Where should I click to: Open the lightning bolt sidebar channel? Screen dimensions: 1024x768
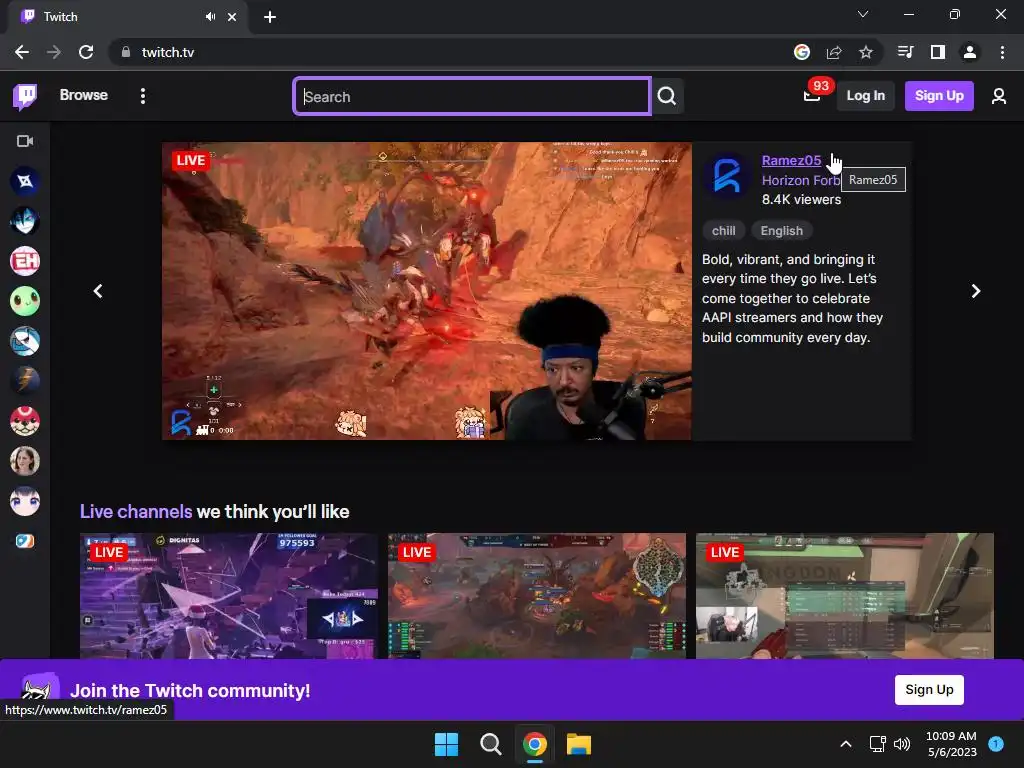point(25,381)
